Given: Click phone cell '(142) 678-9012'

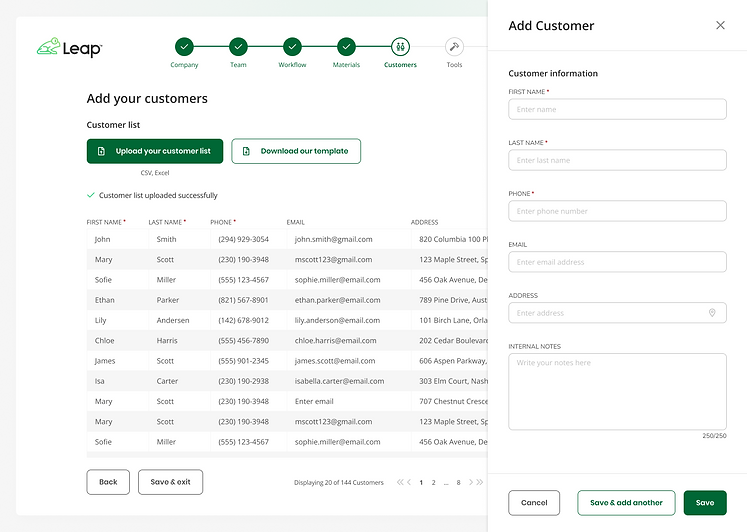Looking at the screenshot, I should 243,320.
